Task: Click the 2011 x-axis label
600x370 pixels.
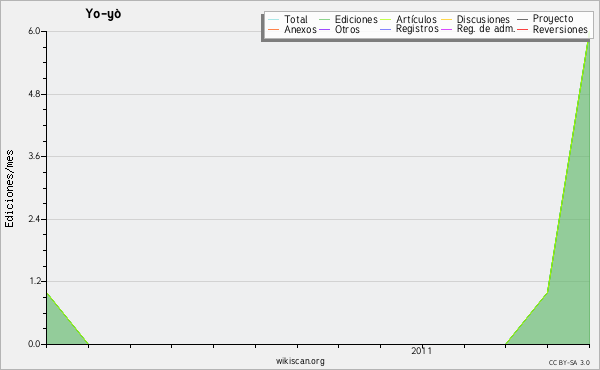Action: pyautogui.click(x=422, y=351)
